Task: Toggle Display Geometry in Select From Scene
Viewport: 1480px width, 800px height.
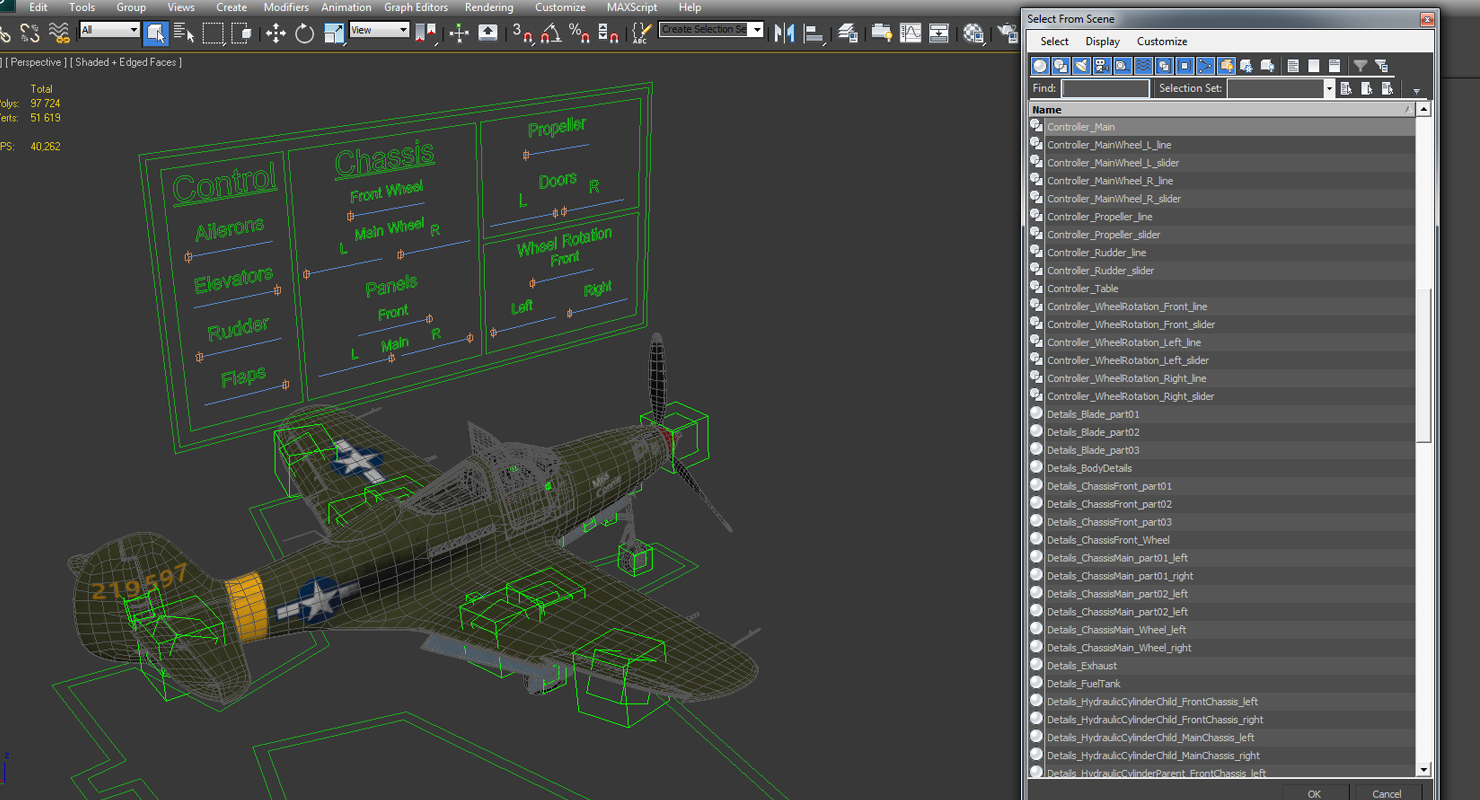Action: click(1040, 66)
